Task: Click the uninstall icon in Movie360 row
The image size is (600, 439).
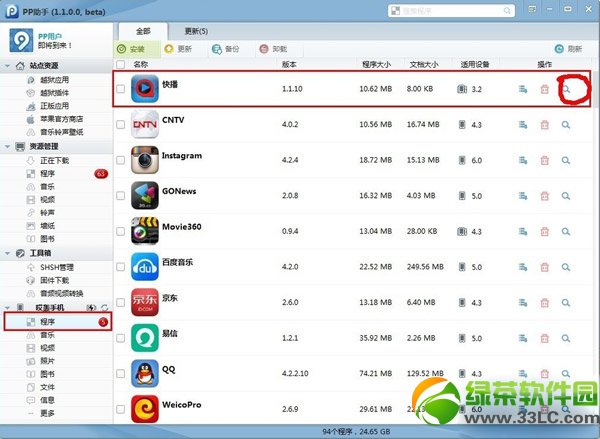Action: (545, 232)
